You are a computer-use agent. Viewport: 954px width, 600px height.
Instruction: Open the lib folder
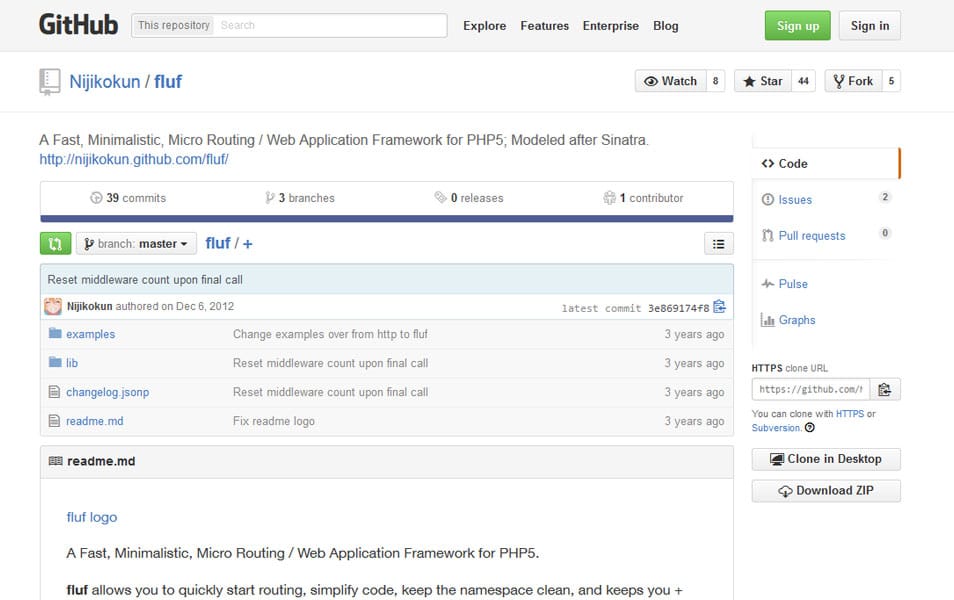pyautogui.click(x=72, y=363)
